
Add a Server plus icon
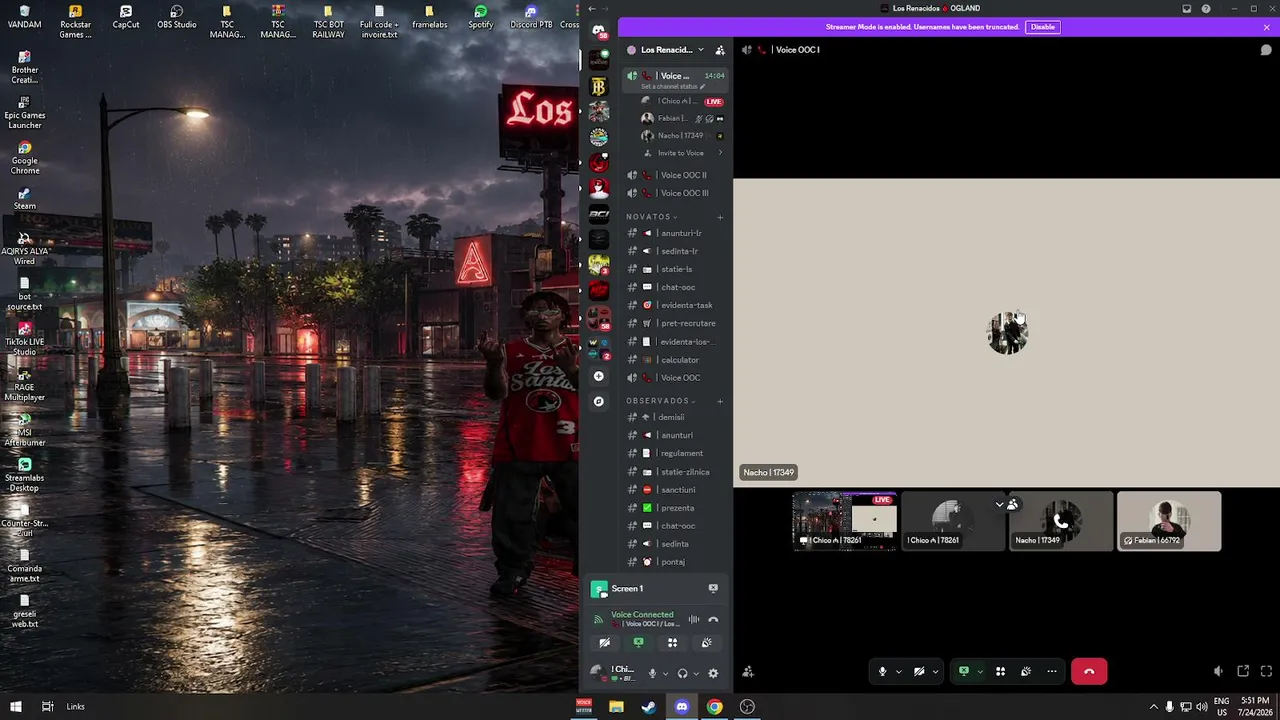point(598,376)
